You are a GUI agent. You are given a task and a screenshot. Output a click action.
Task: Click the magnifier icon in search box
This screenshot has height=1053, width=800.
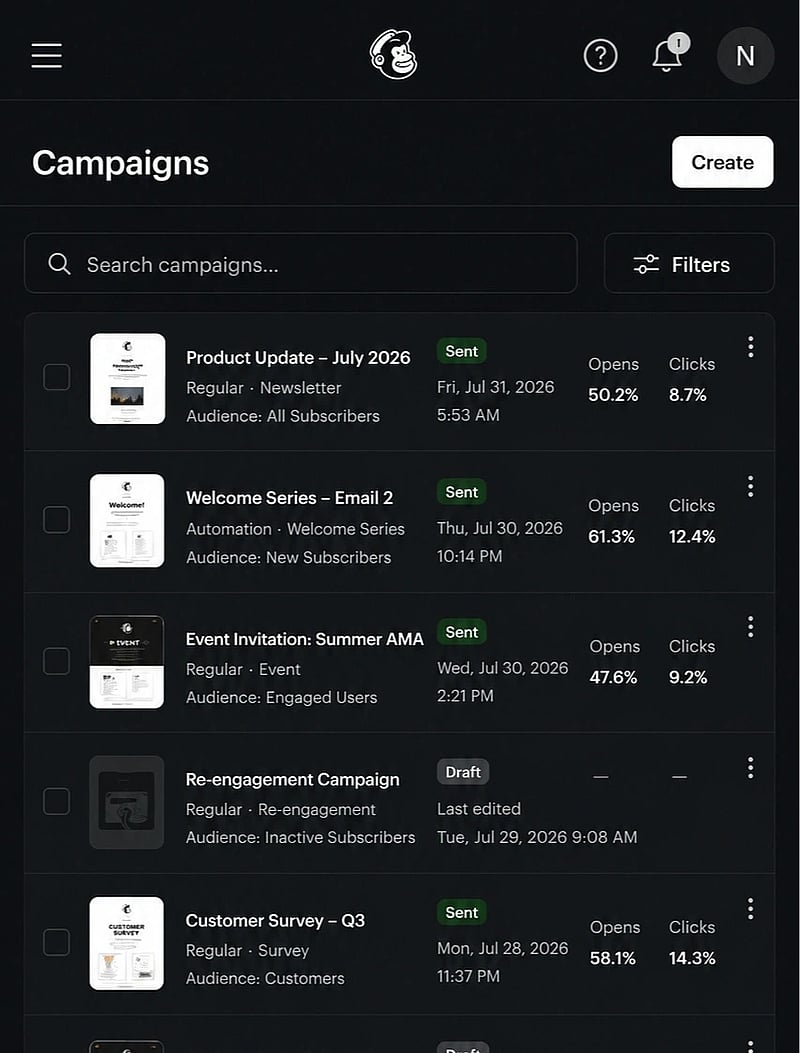(x=59, y=264)
